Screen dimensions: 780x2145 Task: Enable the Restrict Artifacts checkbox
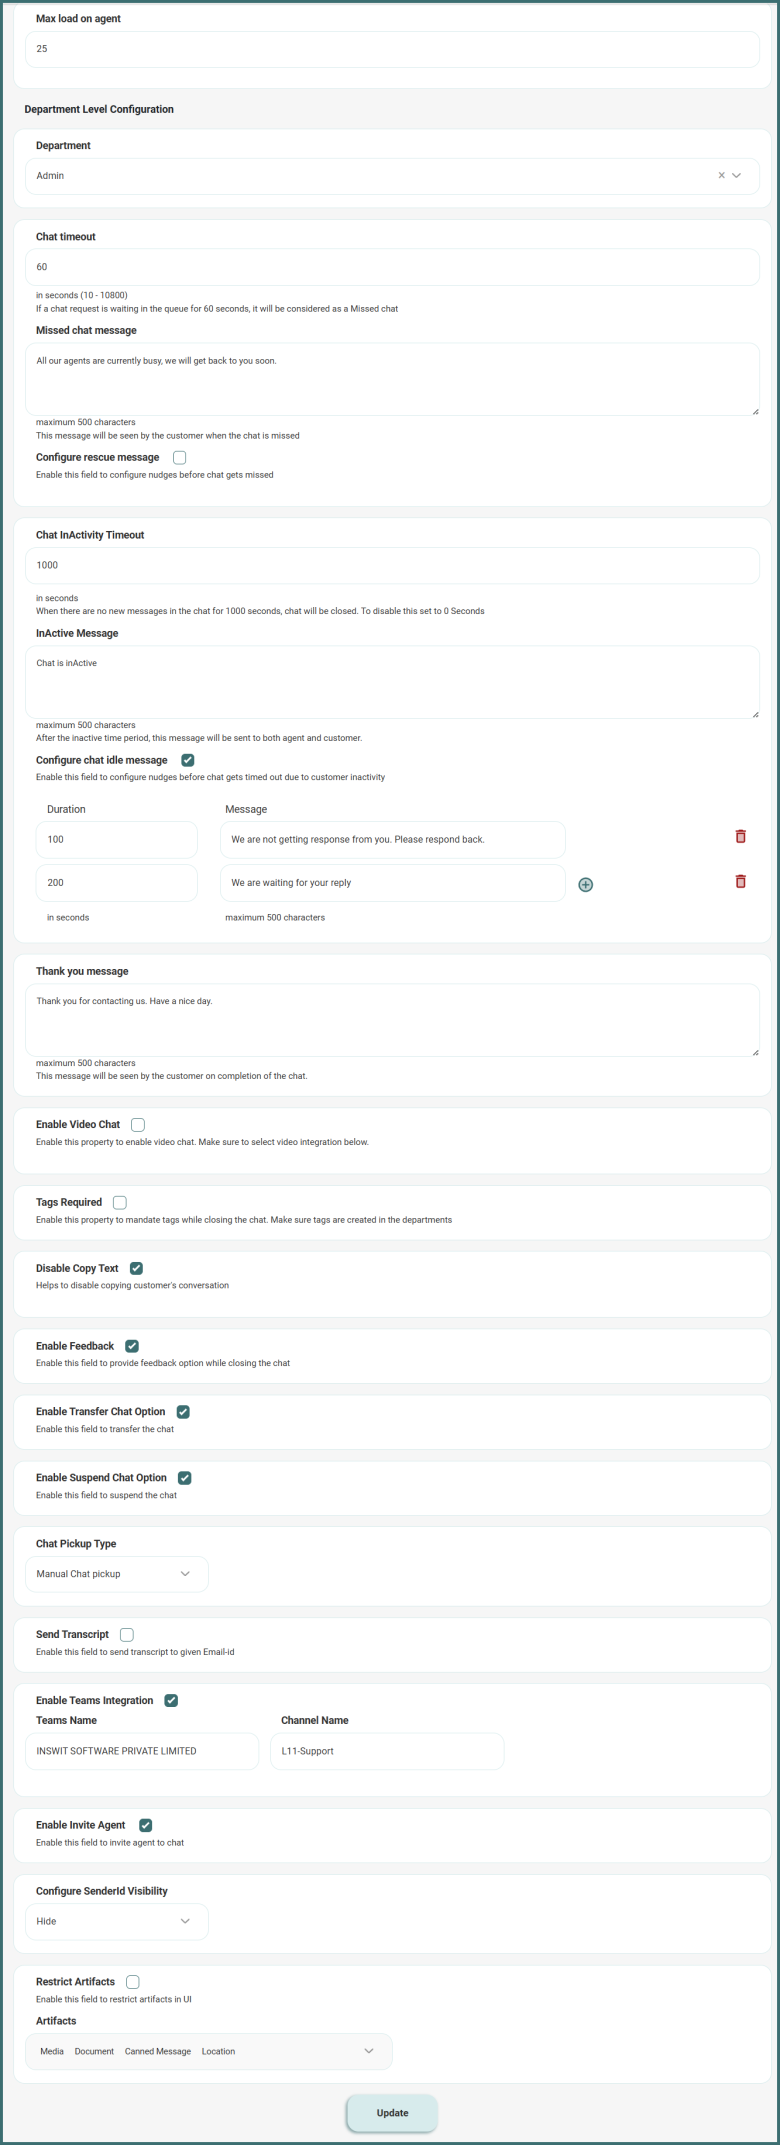(133, 1982)
